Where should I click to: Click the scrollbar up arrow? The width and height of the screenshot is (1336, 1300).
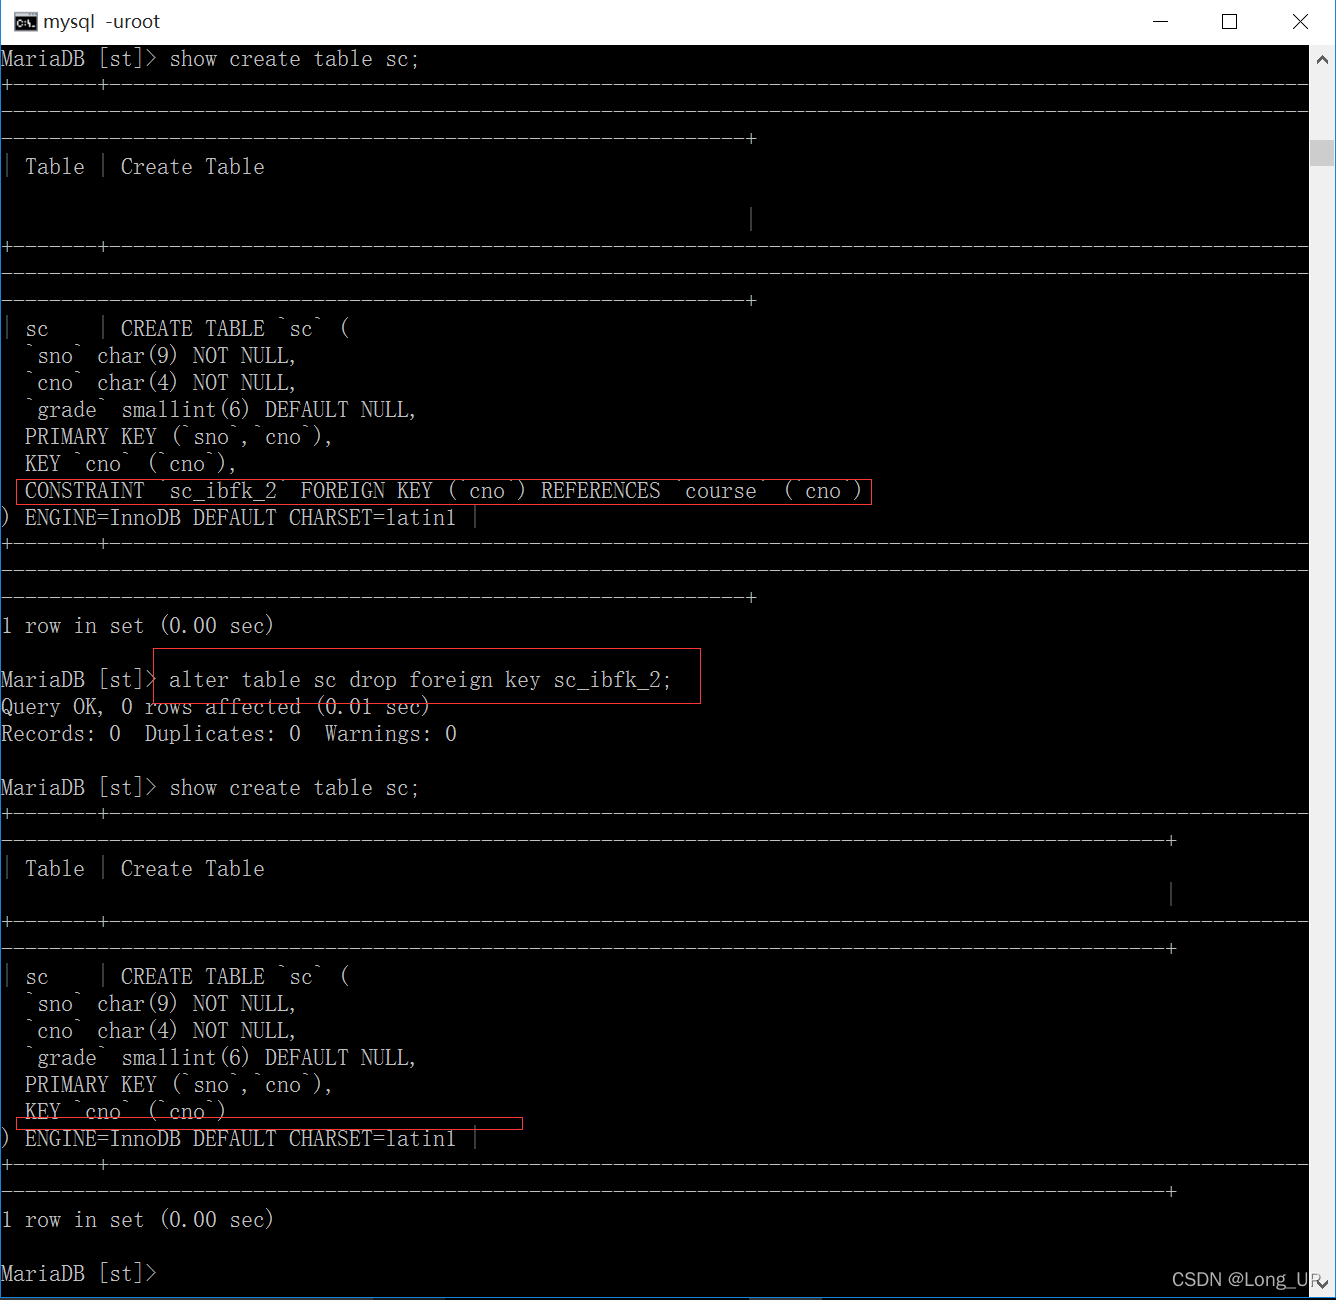coord(1322,59)
